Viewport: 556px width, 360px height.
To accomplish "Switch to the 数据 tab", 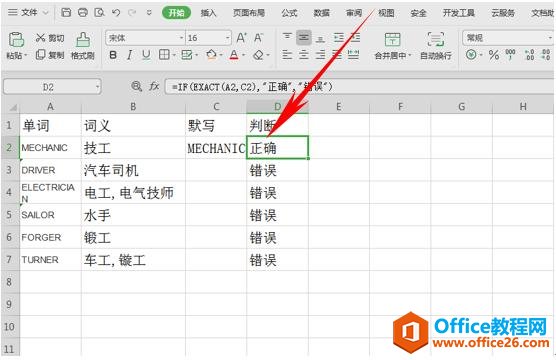I will coord(322,13).
